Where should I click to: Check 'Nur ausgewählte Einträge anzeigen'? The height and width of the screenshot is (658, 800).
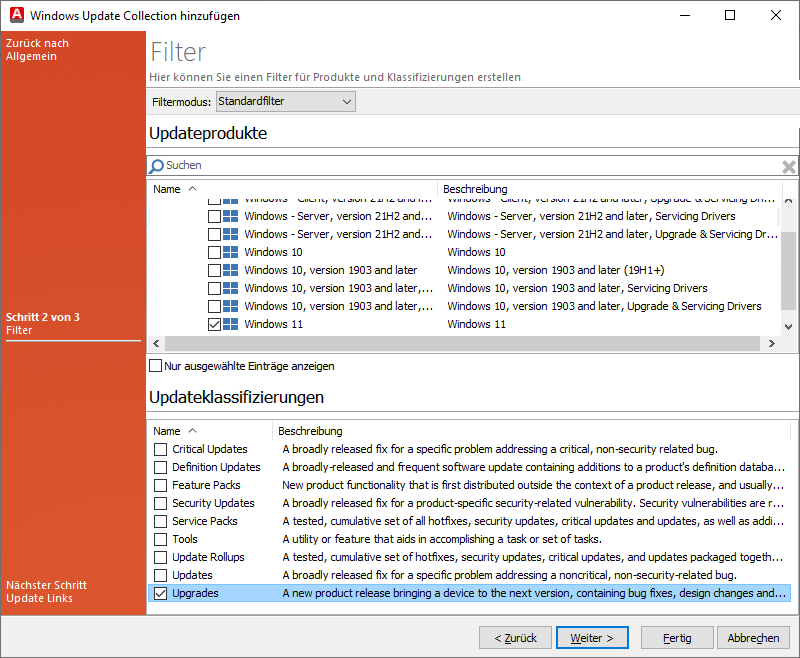point(156,365)
